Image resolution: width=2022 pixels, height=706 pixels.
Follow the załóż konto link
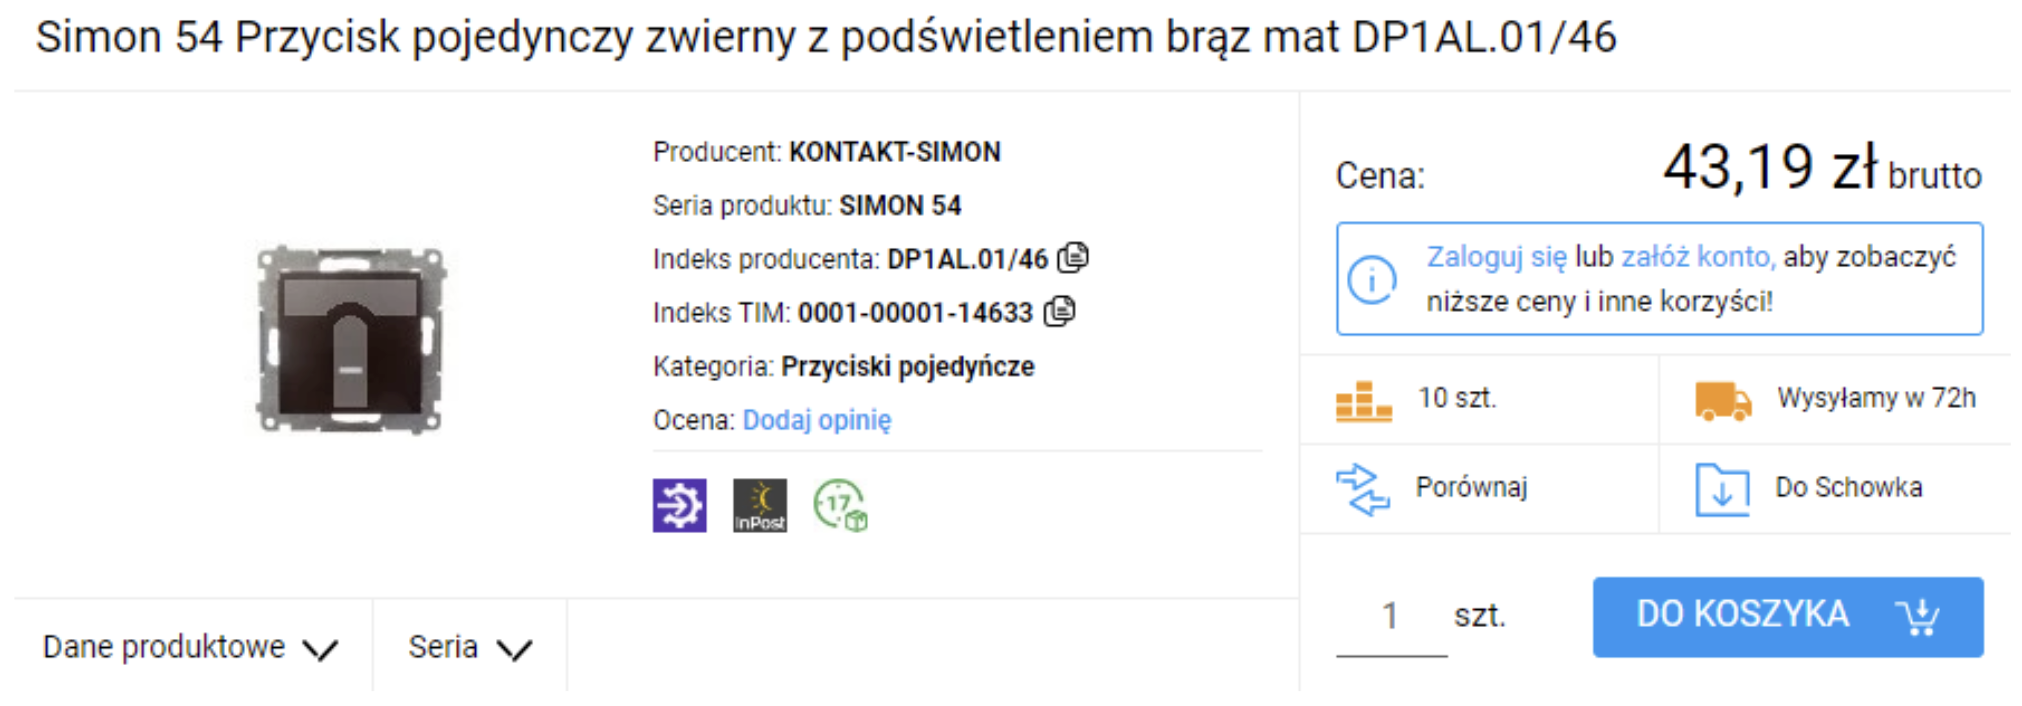1697,257
